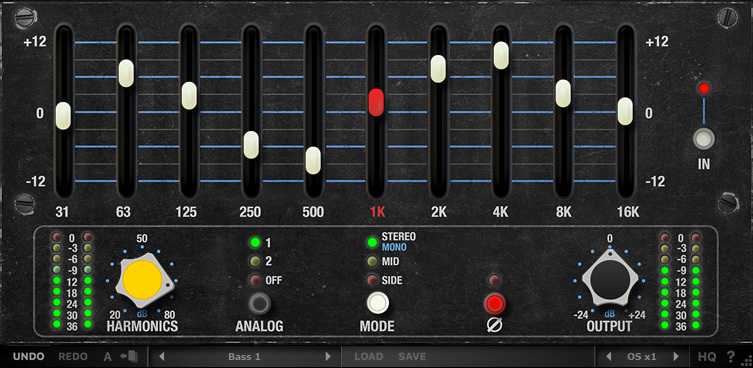
Task: Click the 500 Hz band slider handle
Action: 313,160
